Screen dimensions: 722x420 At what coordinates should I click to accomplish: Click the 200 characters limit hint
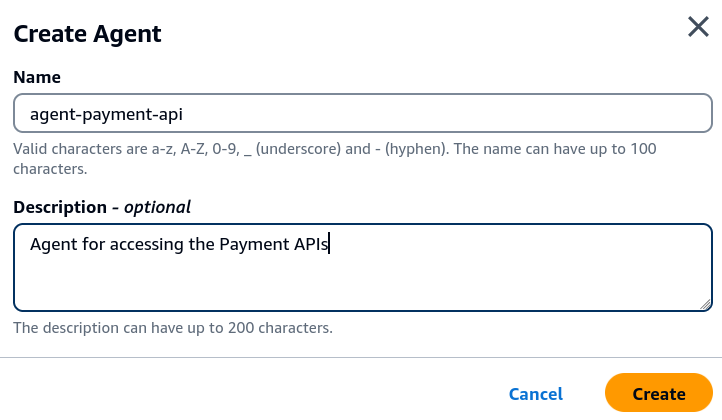coord(172,328)
